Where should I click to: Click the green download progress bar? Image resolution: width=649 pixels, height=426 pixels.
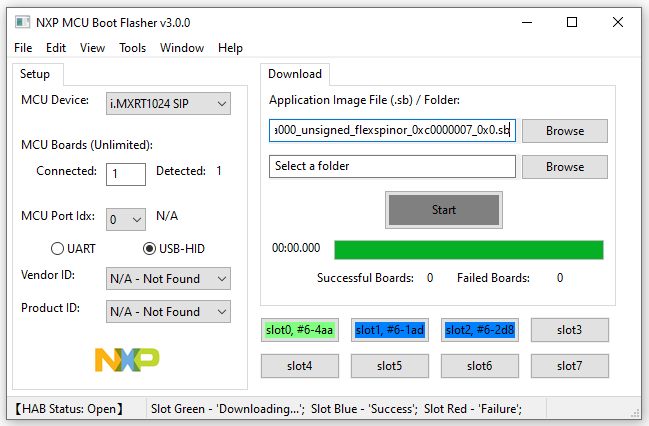point(469,250)
